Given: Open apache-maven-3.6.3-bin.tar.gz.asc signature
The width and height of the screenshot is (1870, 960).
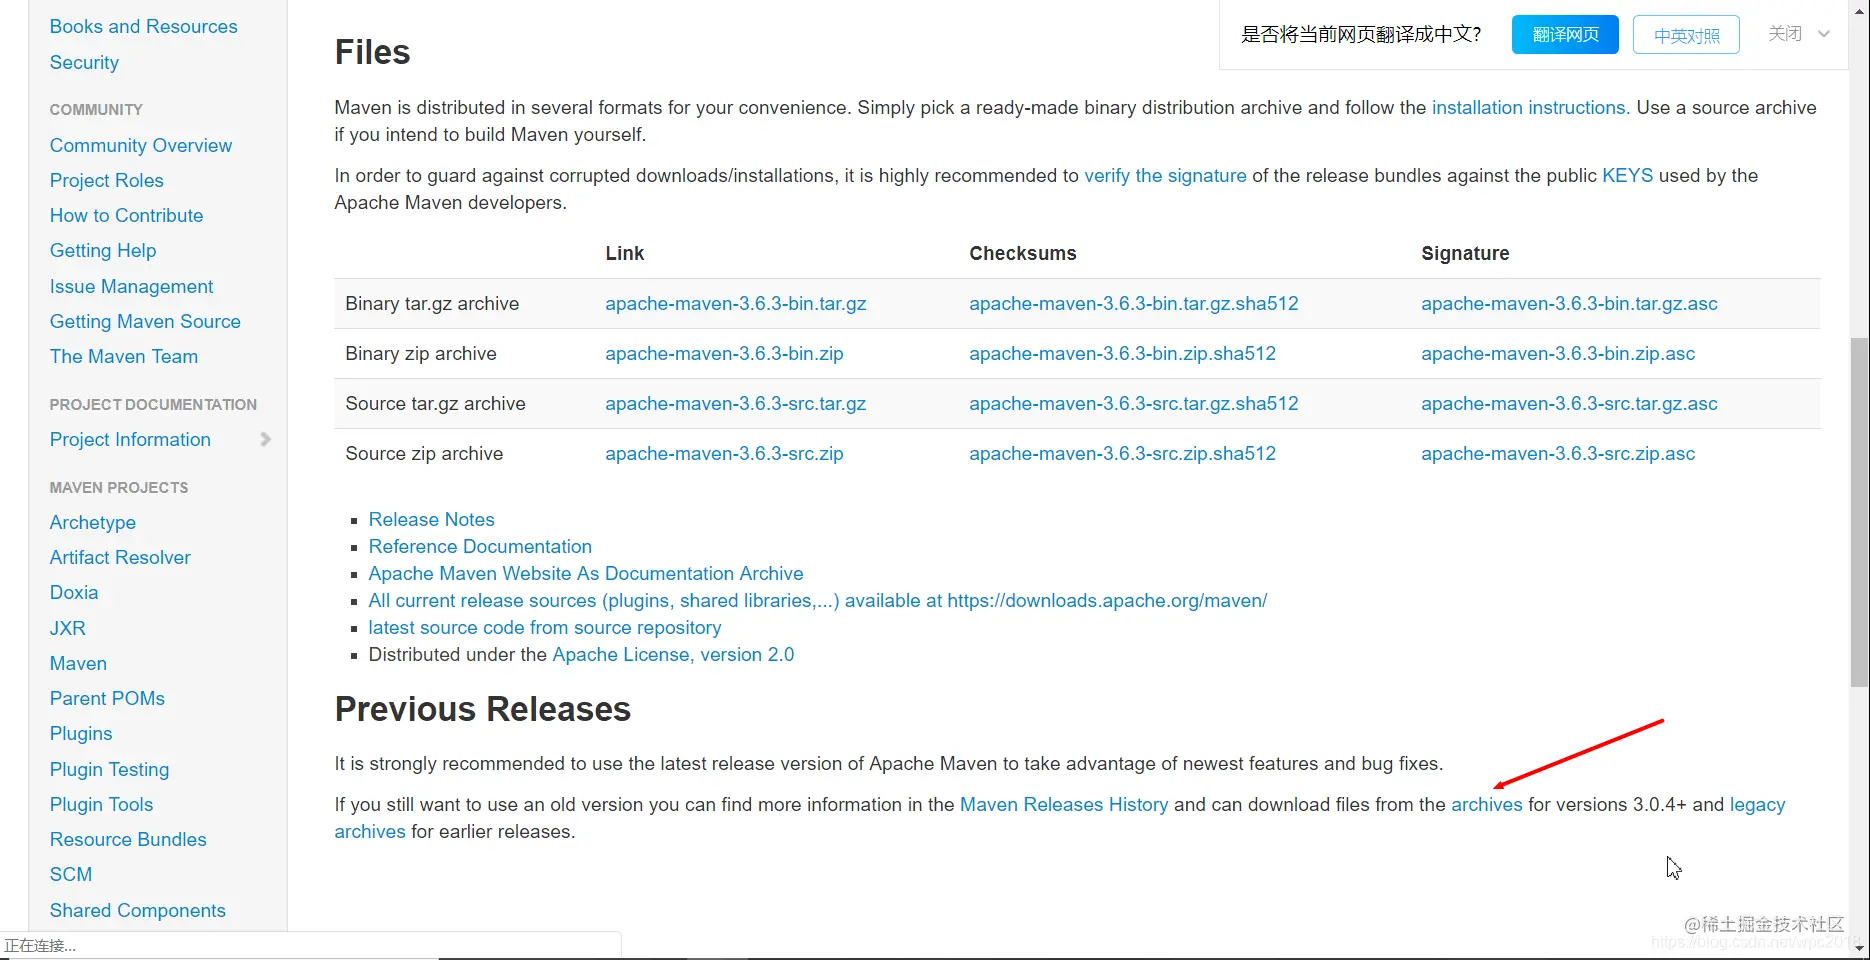Looking at the screenshot, I should tap(1570, 303).
